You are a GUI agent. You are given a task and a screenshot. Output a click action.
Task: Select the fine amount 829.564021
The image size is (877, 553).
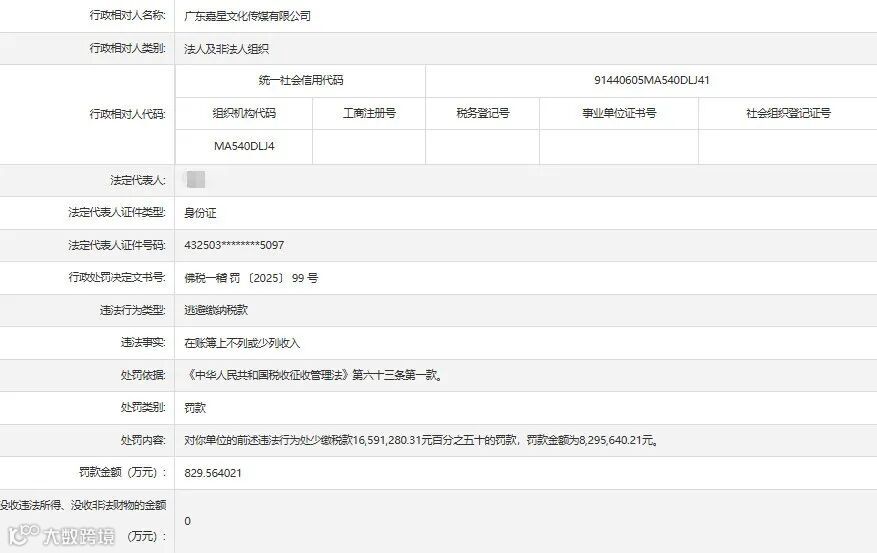pyautogui.click(x=213, y=473)
